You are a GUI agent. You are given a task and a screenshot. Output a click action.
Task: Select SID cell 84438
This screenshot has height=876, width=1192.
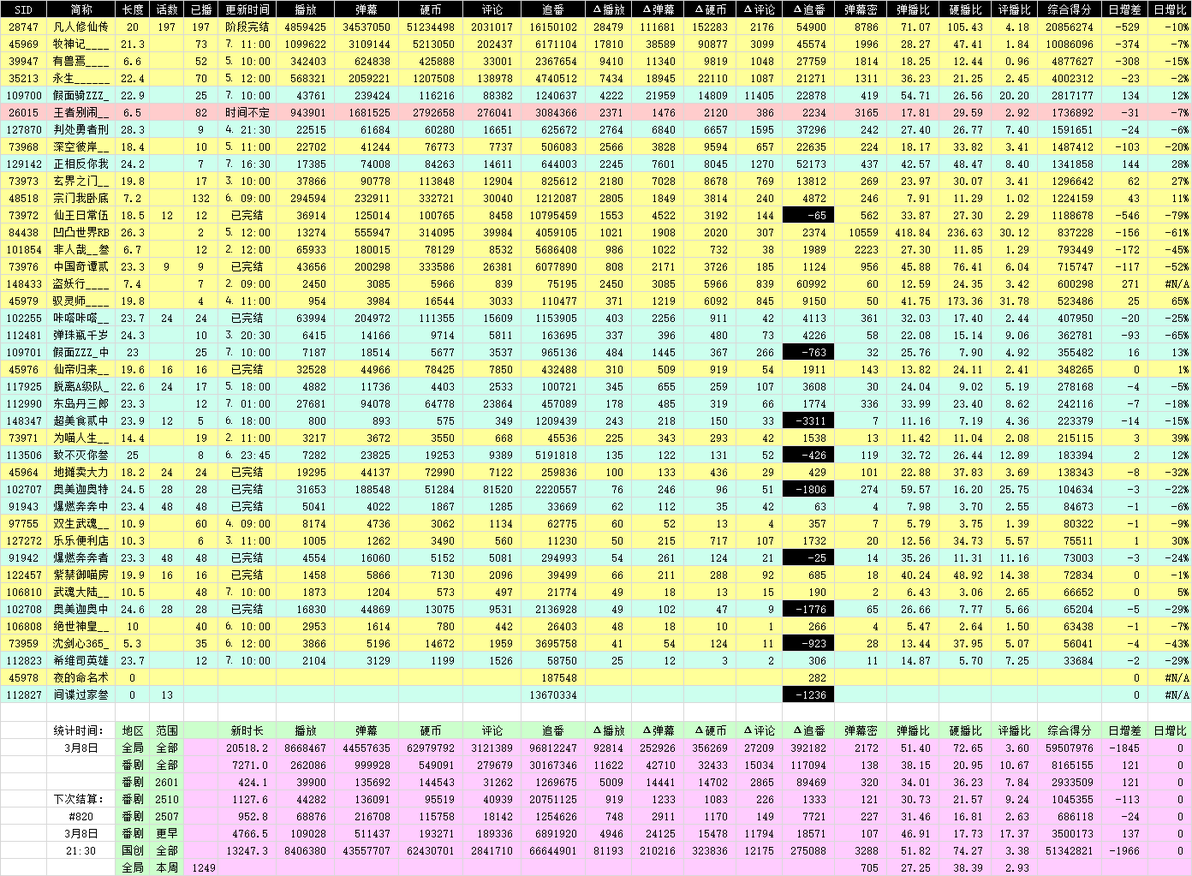[x=23, y=233]
